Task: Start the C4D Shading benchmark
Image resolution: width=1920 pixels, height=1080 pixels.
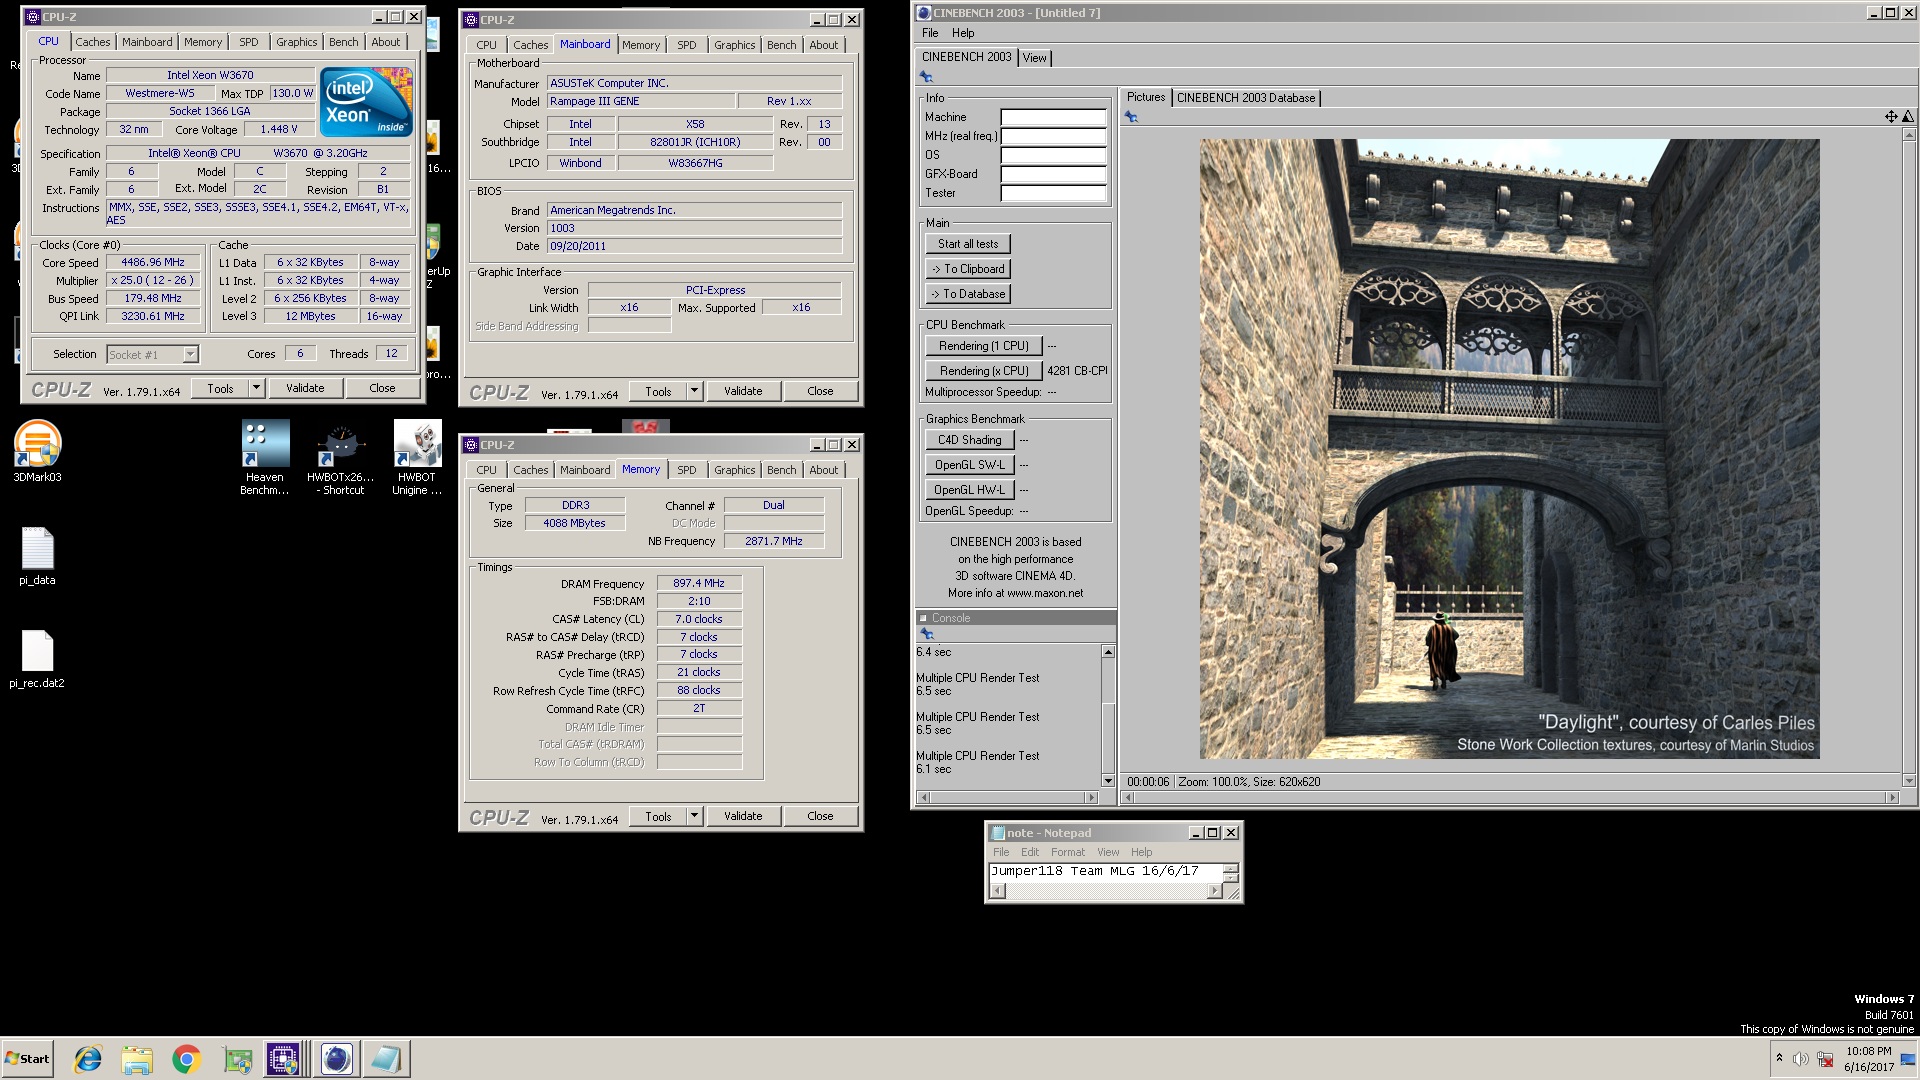Action: pyautogui.click(x=969, y=440)
